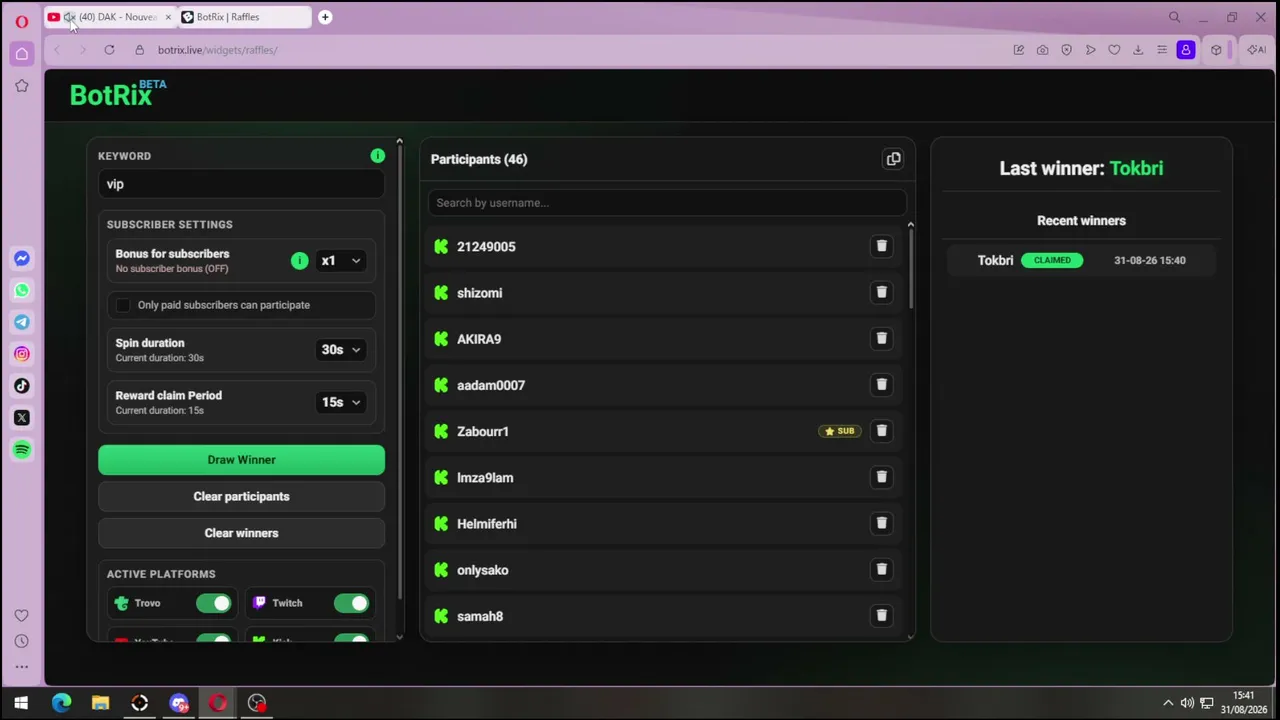Open Telegram in Opera sidebar

point(22,322)
